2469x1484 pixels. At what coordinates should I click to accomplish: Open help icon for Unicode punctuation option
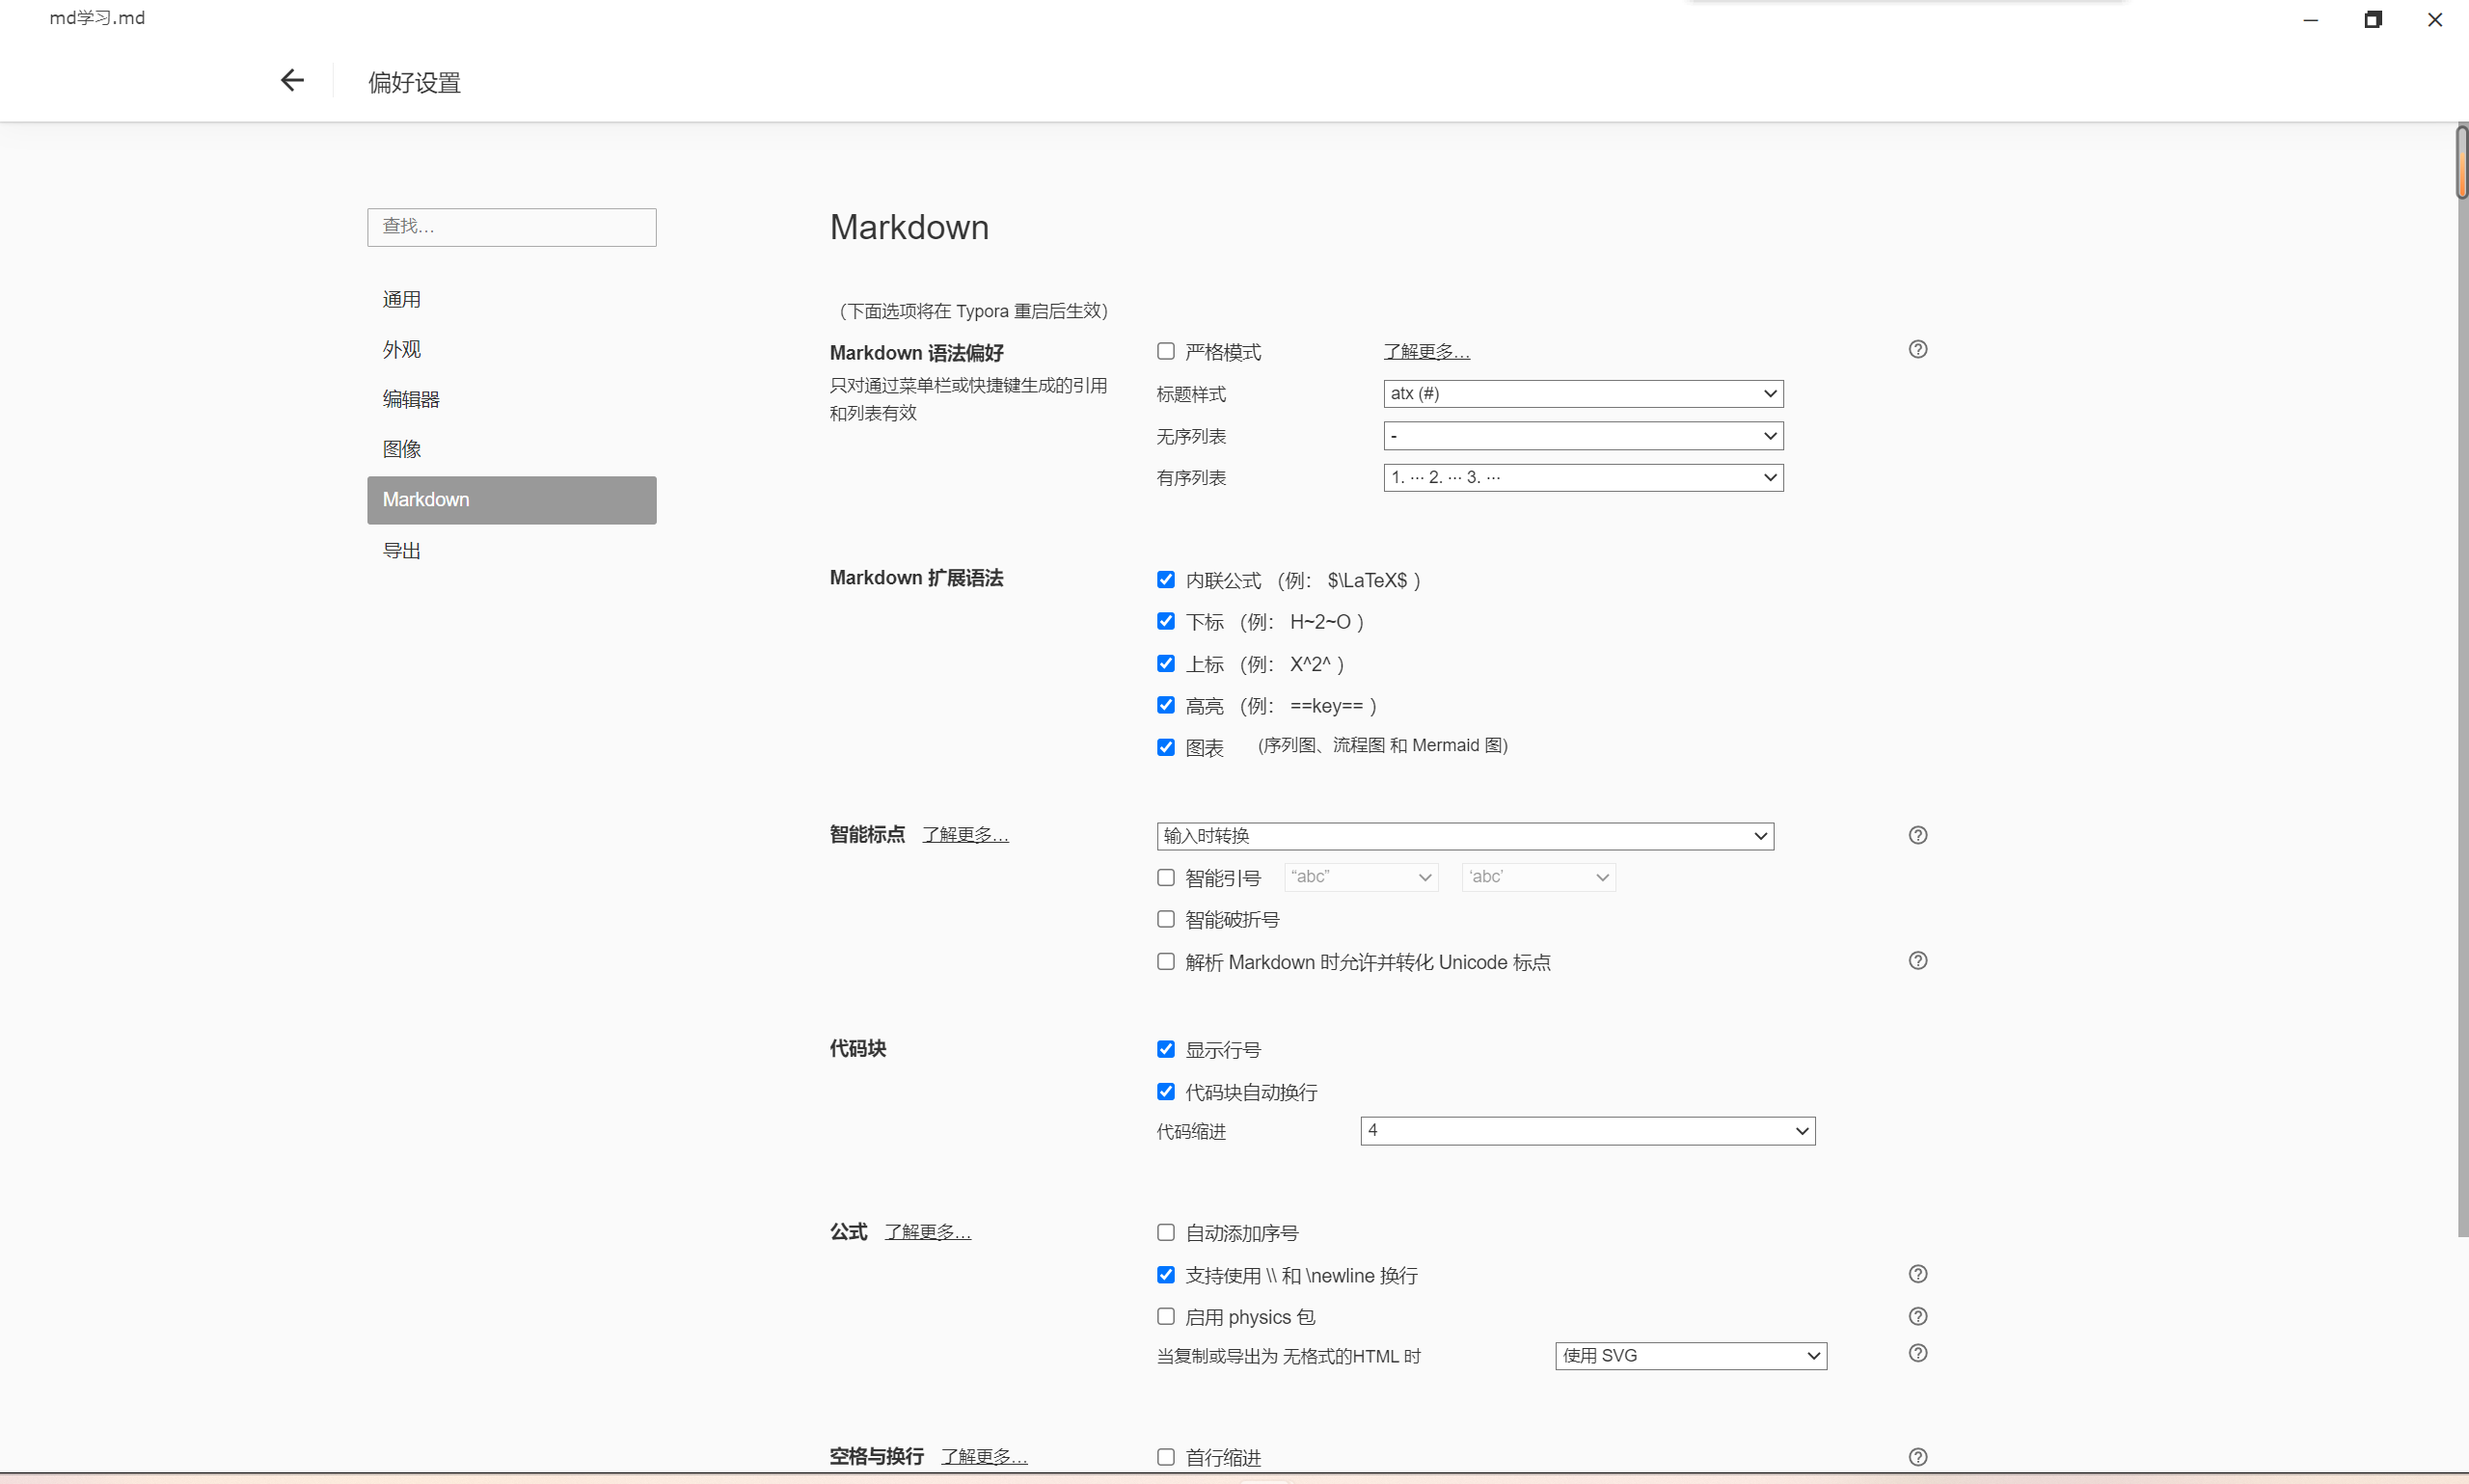(x=1917, y=960)
